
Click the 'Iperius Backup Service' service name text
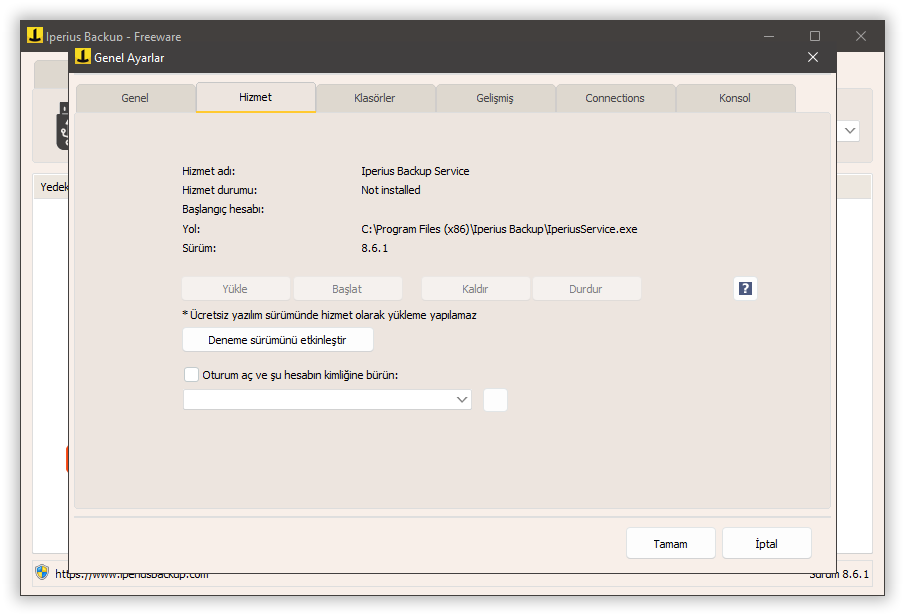pos(415,171)
